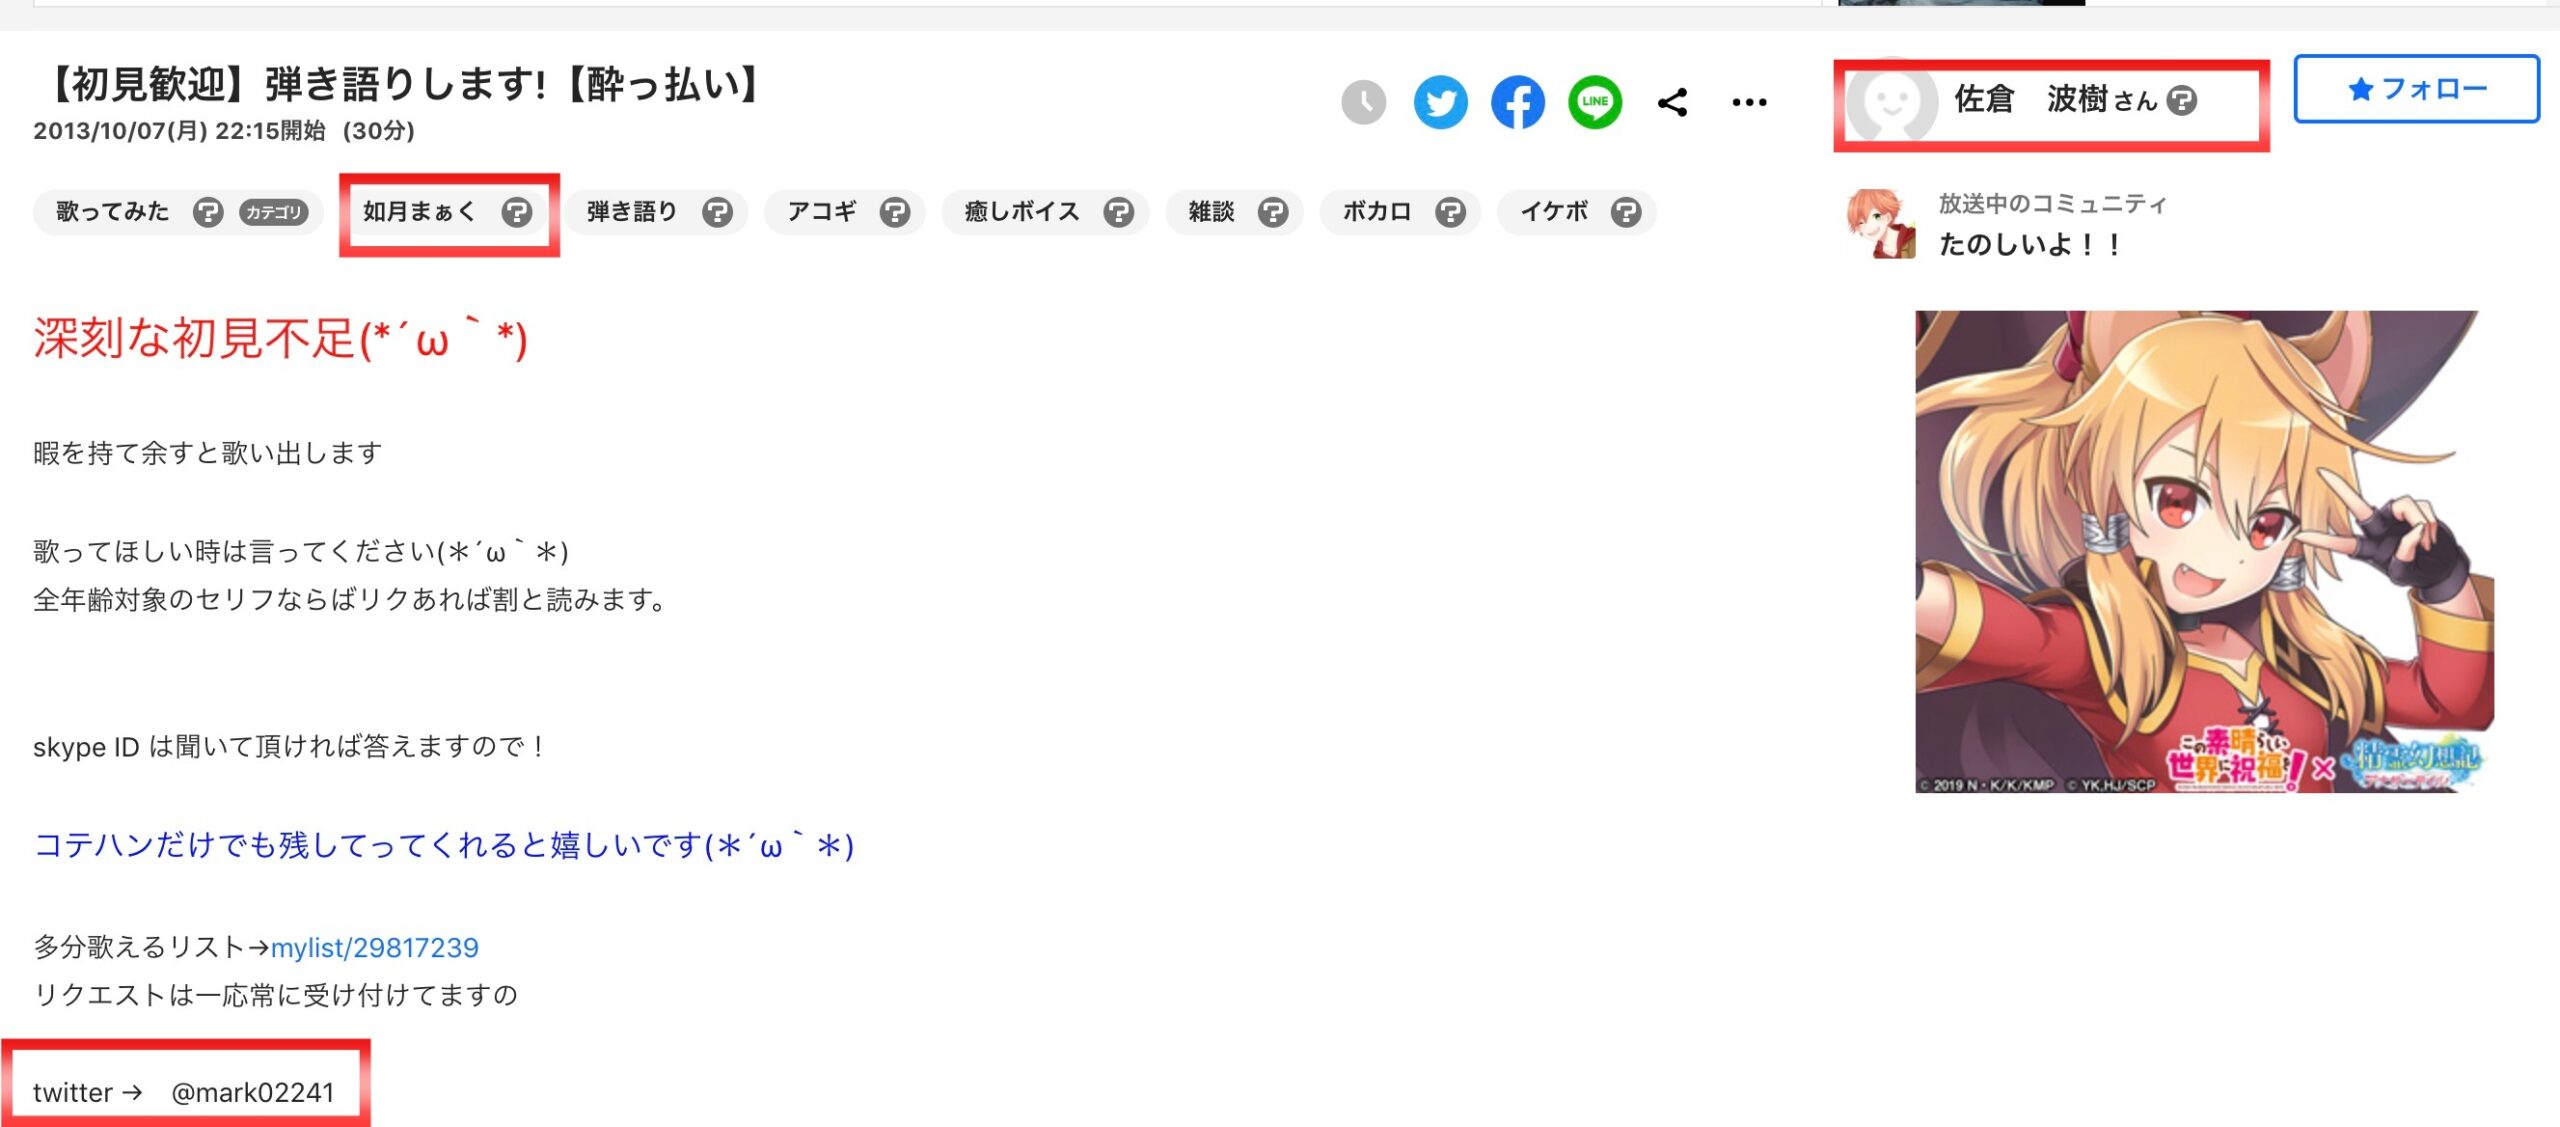Select the 歌ってみた tag
Image resolution: width=2560 pixels, height=1127 pixels.
click(x=112, y=212)
